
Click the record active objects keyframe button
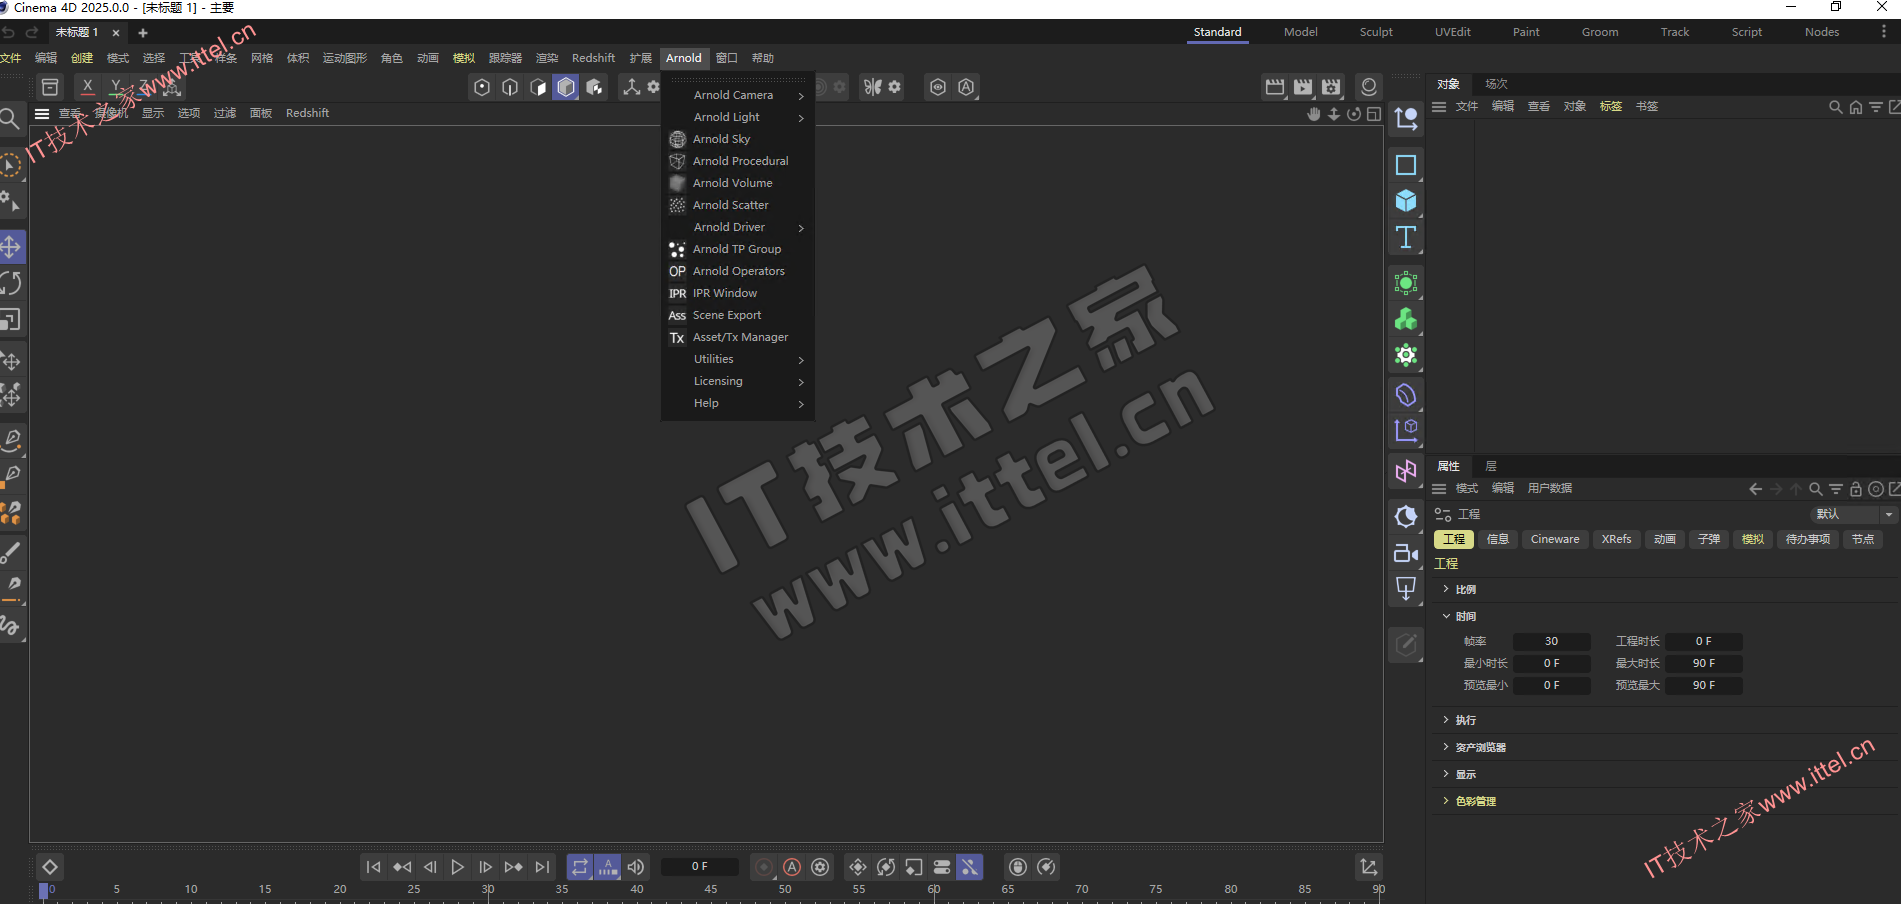click(x=764, y=867)
